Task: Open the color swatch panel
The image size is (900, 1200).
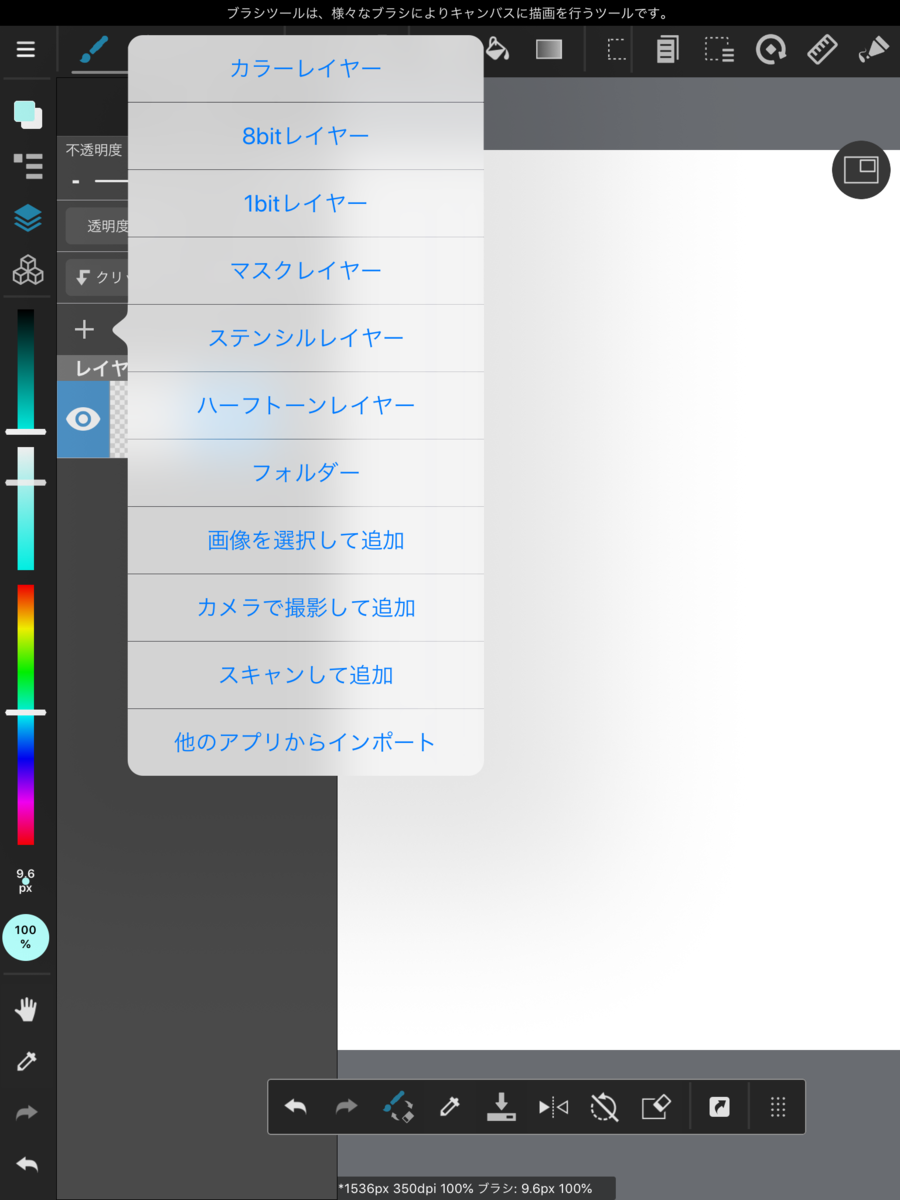Action: click(28, 114)
